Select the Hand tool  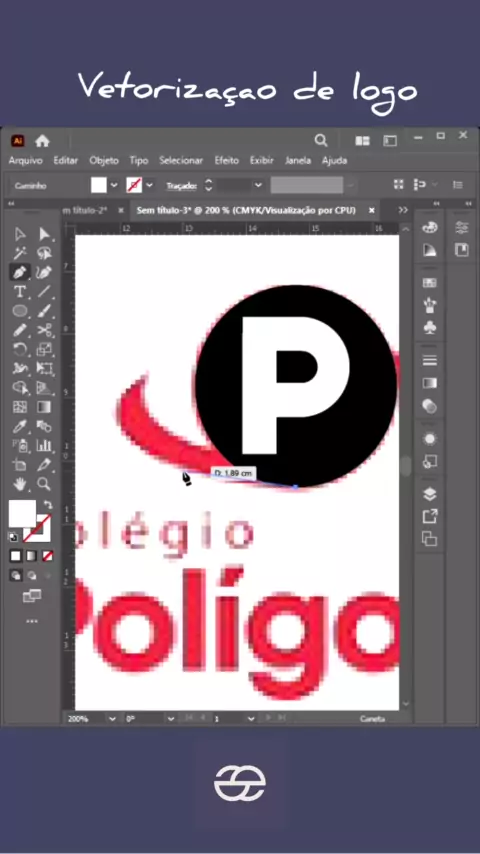pyautogui.click(x=20, y=483)
